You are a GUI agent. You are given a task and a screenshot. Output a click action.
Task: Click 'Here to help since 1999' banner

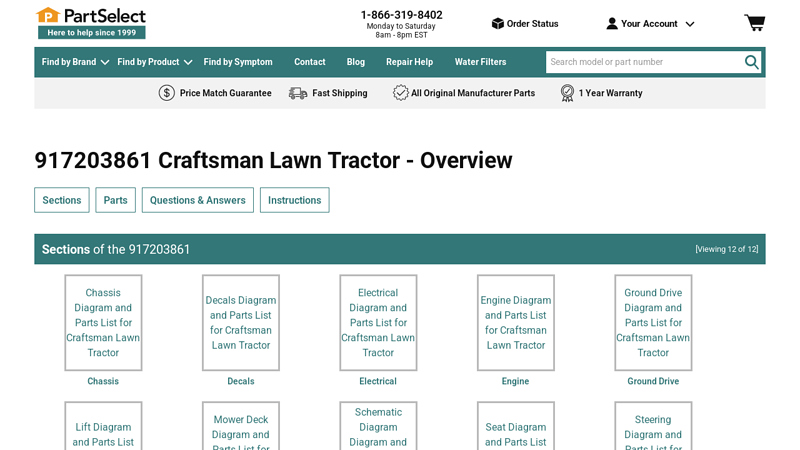[x=92, y=33]
